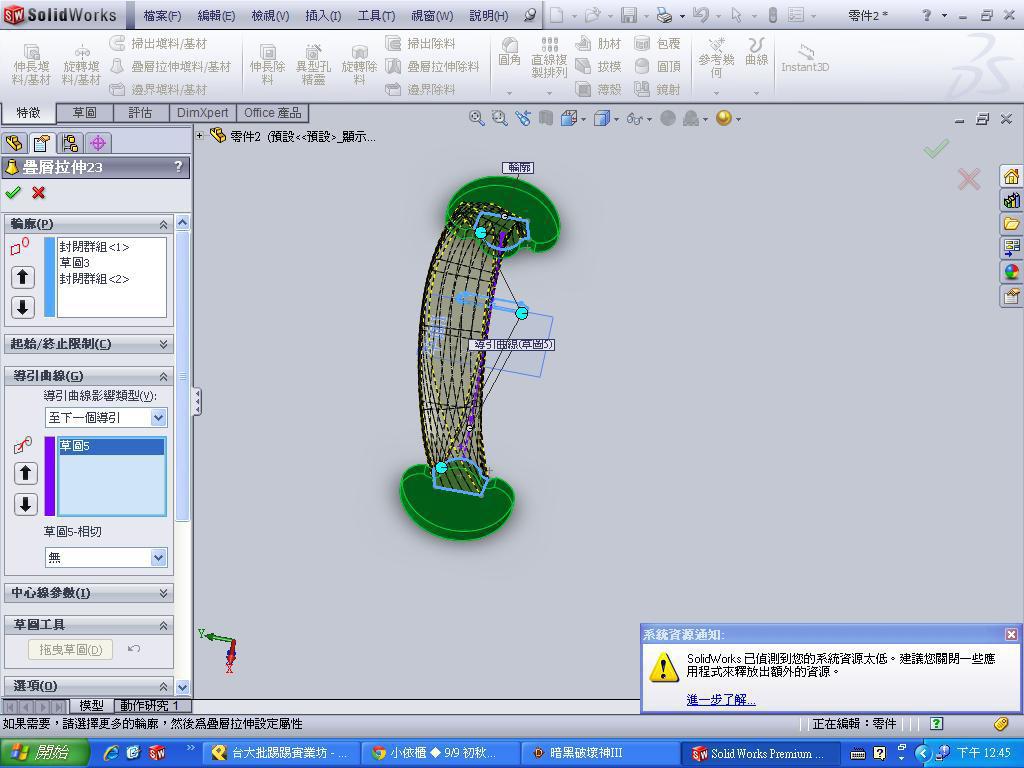Select 草圖3 in the profiles list

[x=75, y=263]
